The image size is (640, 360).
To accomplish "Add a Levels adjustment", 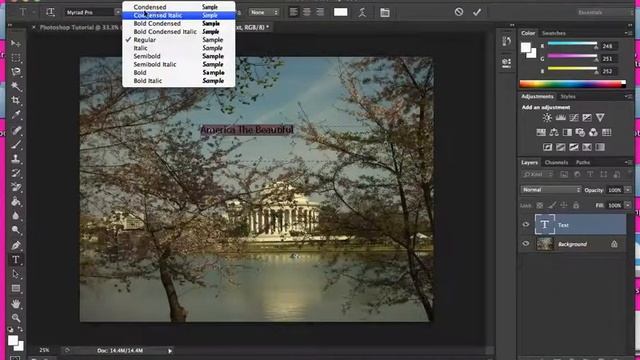I will 560,118.
